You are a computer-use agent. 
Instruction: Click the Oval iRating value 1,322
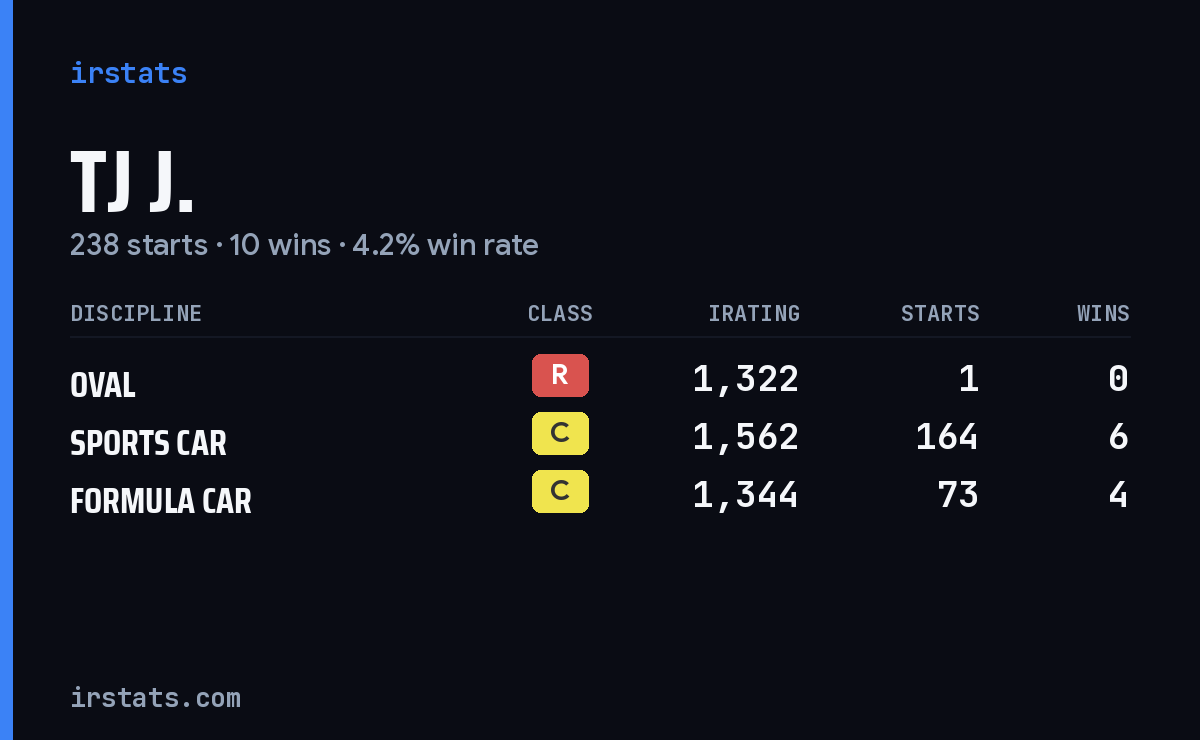746,379
